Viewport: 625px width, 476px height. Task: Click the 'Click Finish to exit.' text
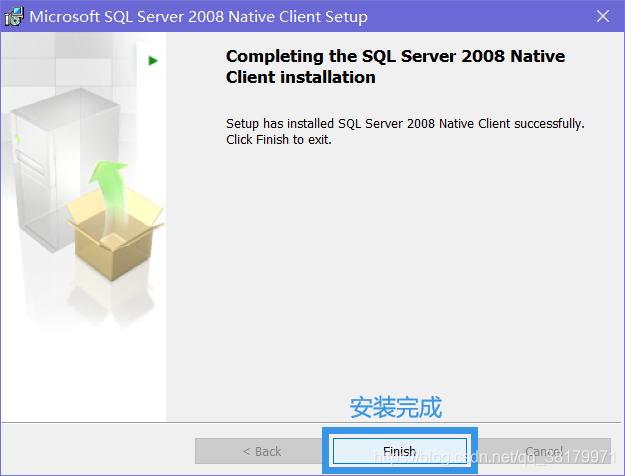point(279,140)
